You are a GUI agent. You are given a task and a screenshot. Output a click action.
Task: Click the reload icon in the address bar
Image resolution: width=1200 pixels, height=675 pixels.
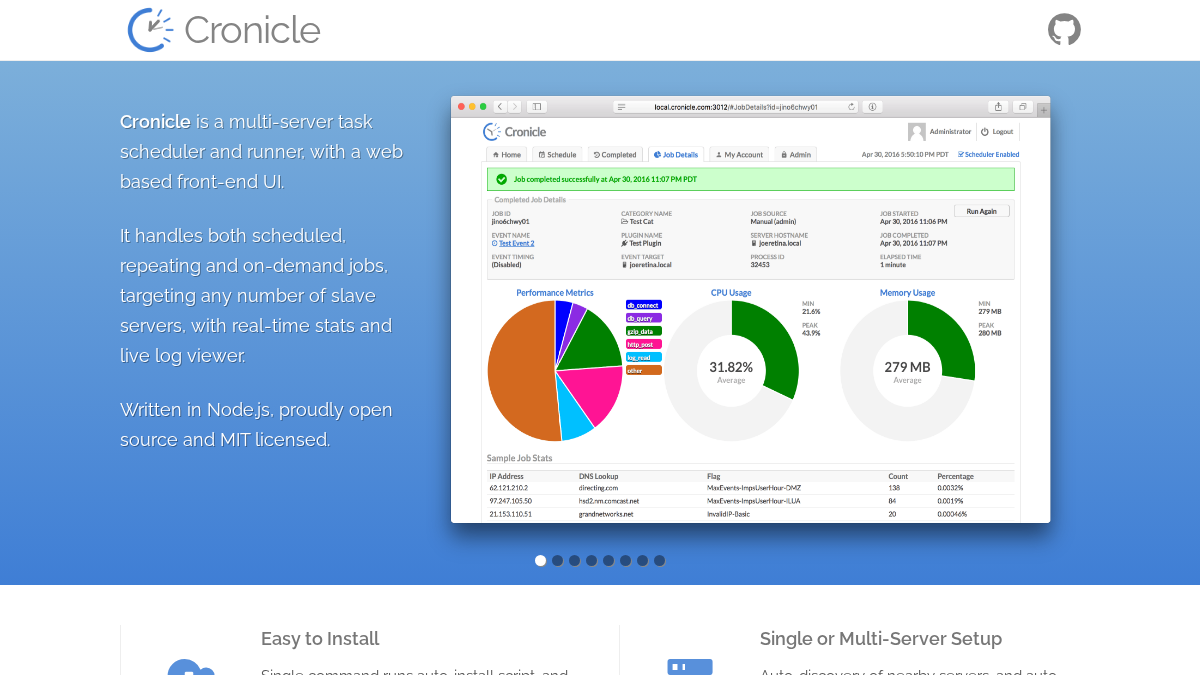pyautogui.click(x=851, y=106)
